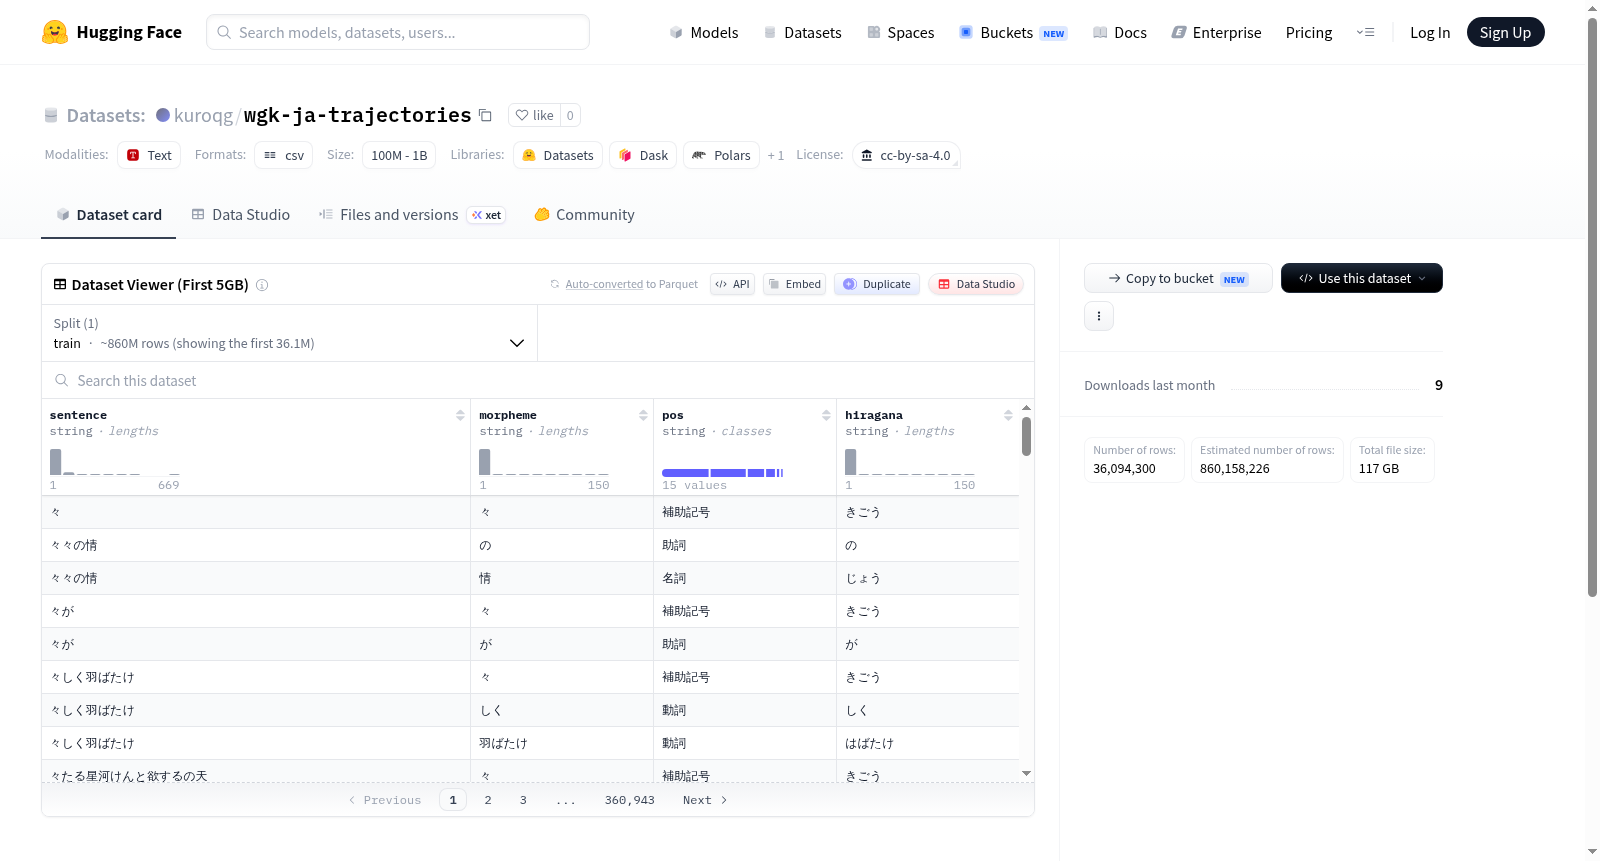The width and height of the screenshot is (1600, 861).
Task: Copy dataset name with the copy icon
Action: (485, 115)
